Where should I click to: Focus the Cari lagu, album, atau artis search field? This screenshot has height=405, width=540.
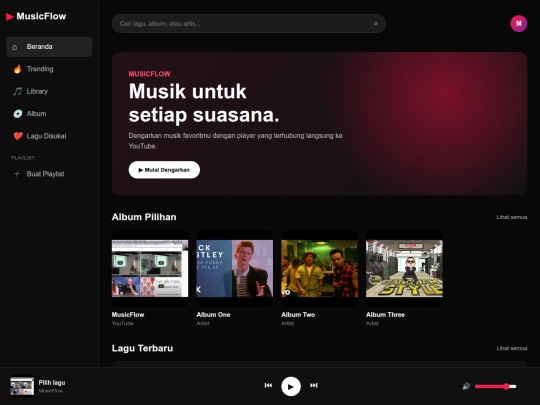point(249,24)
